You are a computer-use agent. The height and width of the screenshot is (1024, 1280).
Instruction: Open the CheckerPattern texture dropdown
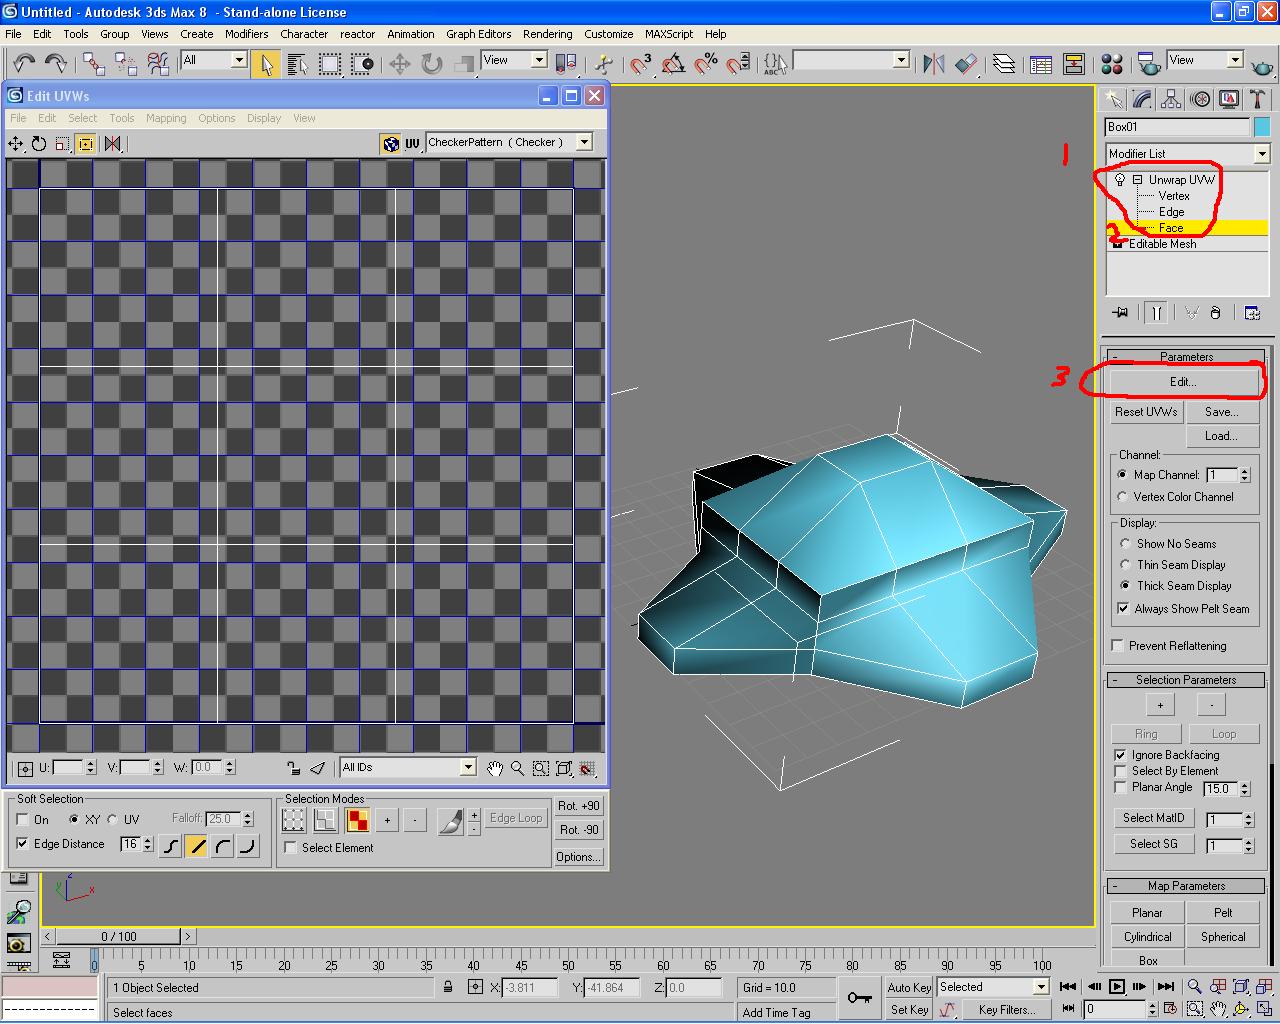pos(584,143)
